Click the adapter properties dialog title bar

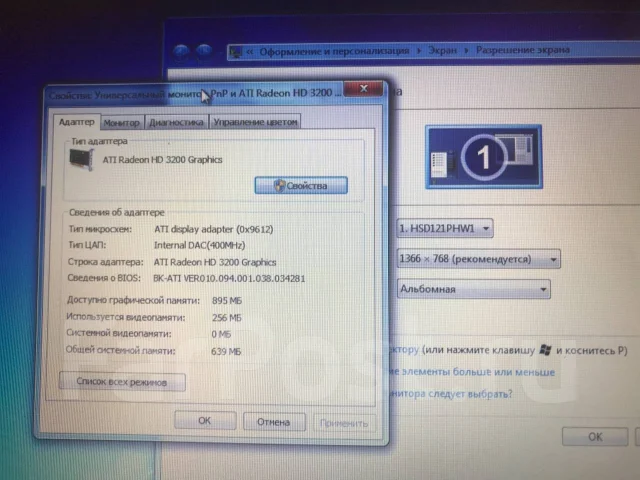tap(194, 95)
